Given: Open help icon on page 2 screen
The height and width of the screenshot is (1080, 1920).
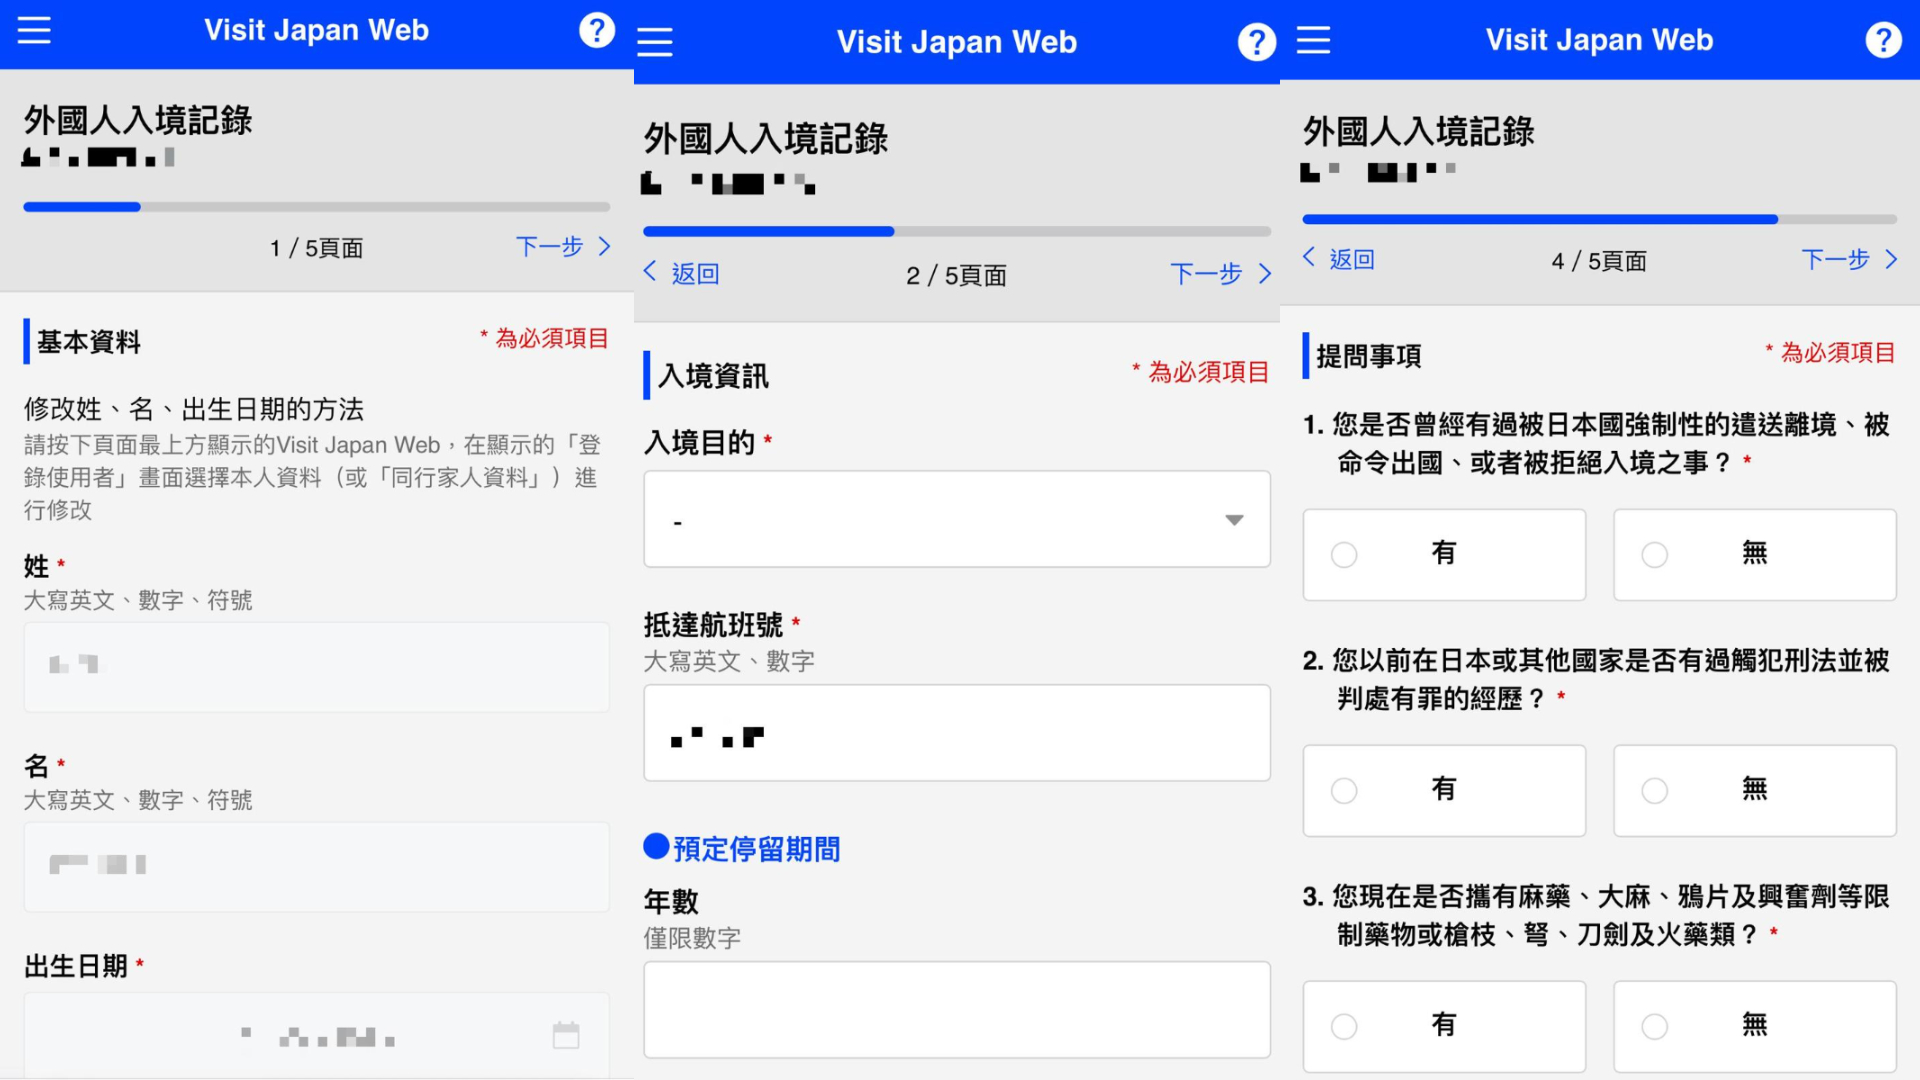Looking at the screenshot, I should pyautogui.click(x=1256, y=42).
